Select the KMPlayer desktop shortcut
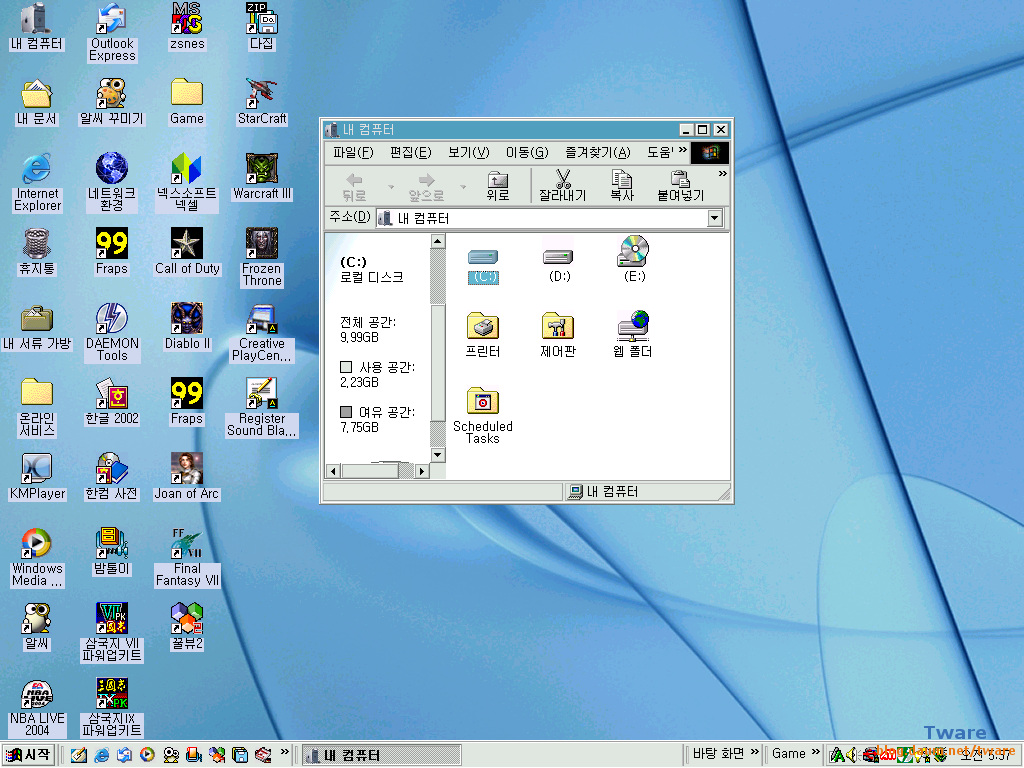 (37, 477)
